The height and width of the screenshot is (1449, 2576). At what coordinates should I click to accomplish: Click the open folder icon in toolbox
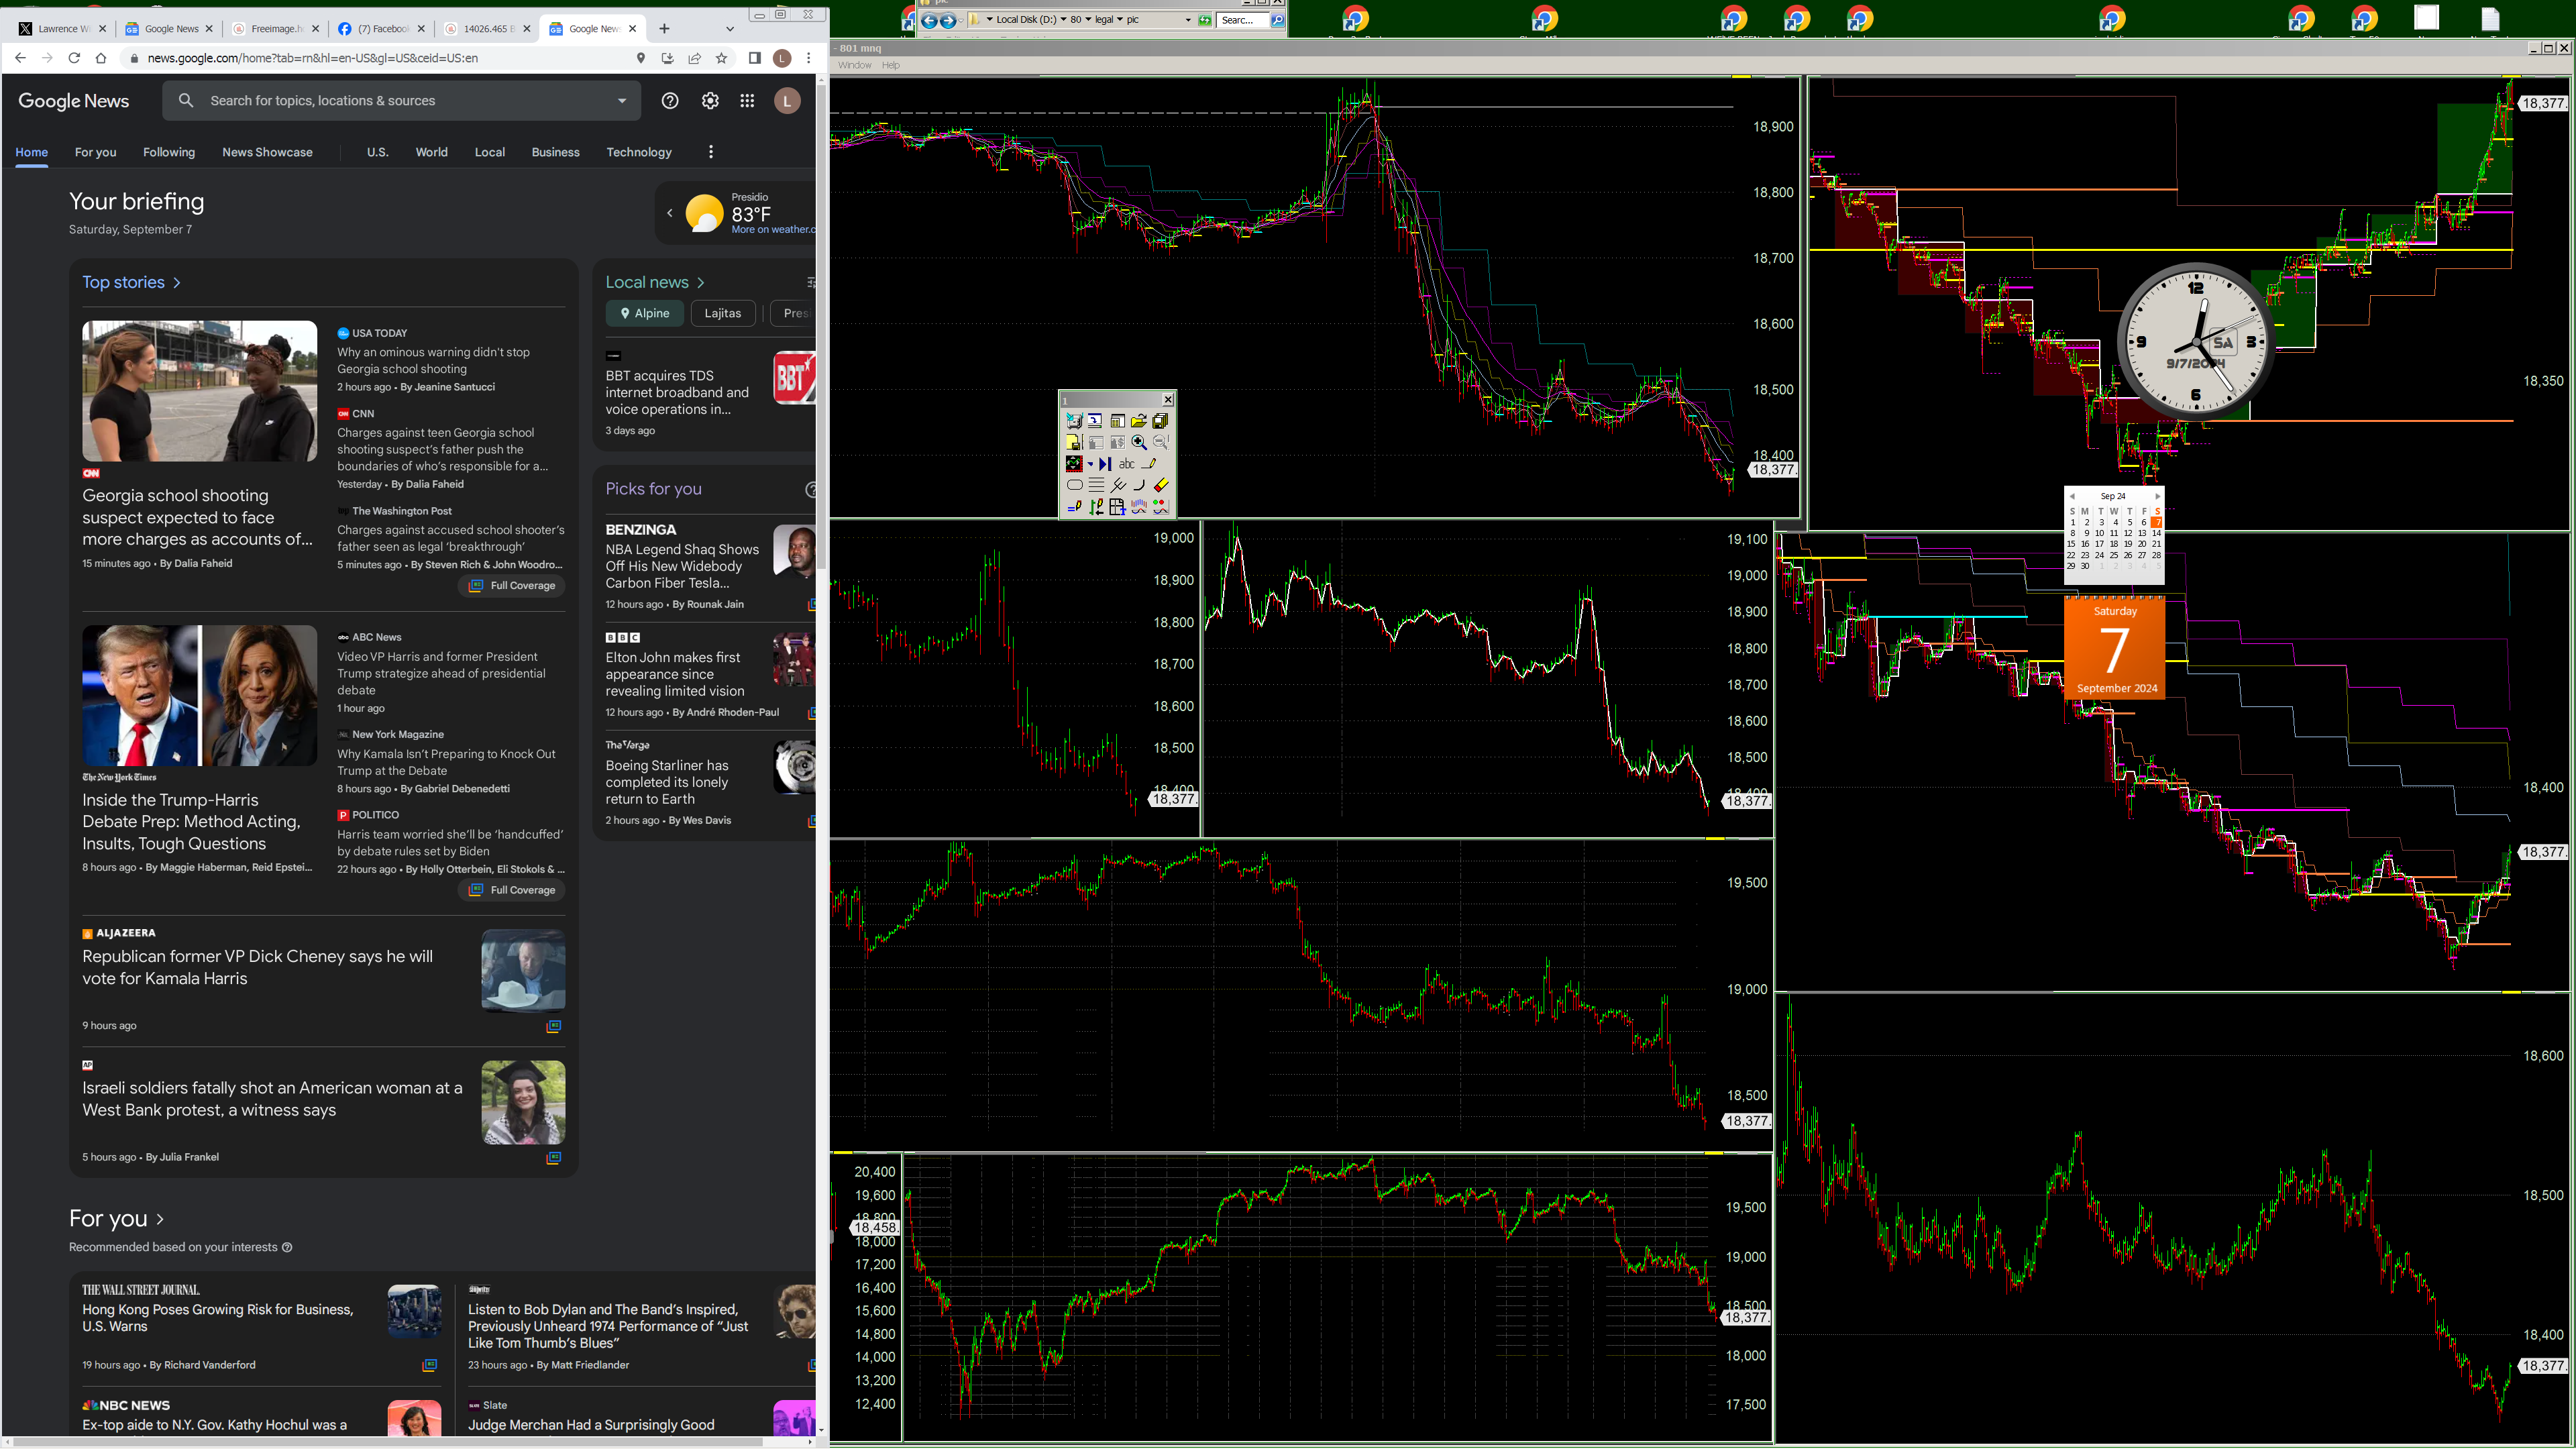click(x=1138, y=421)
